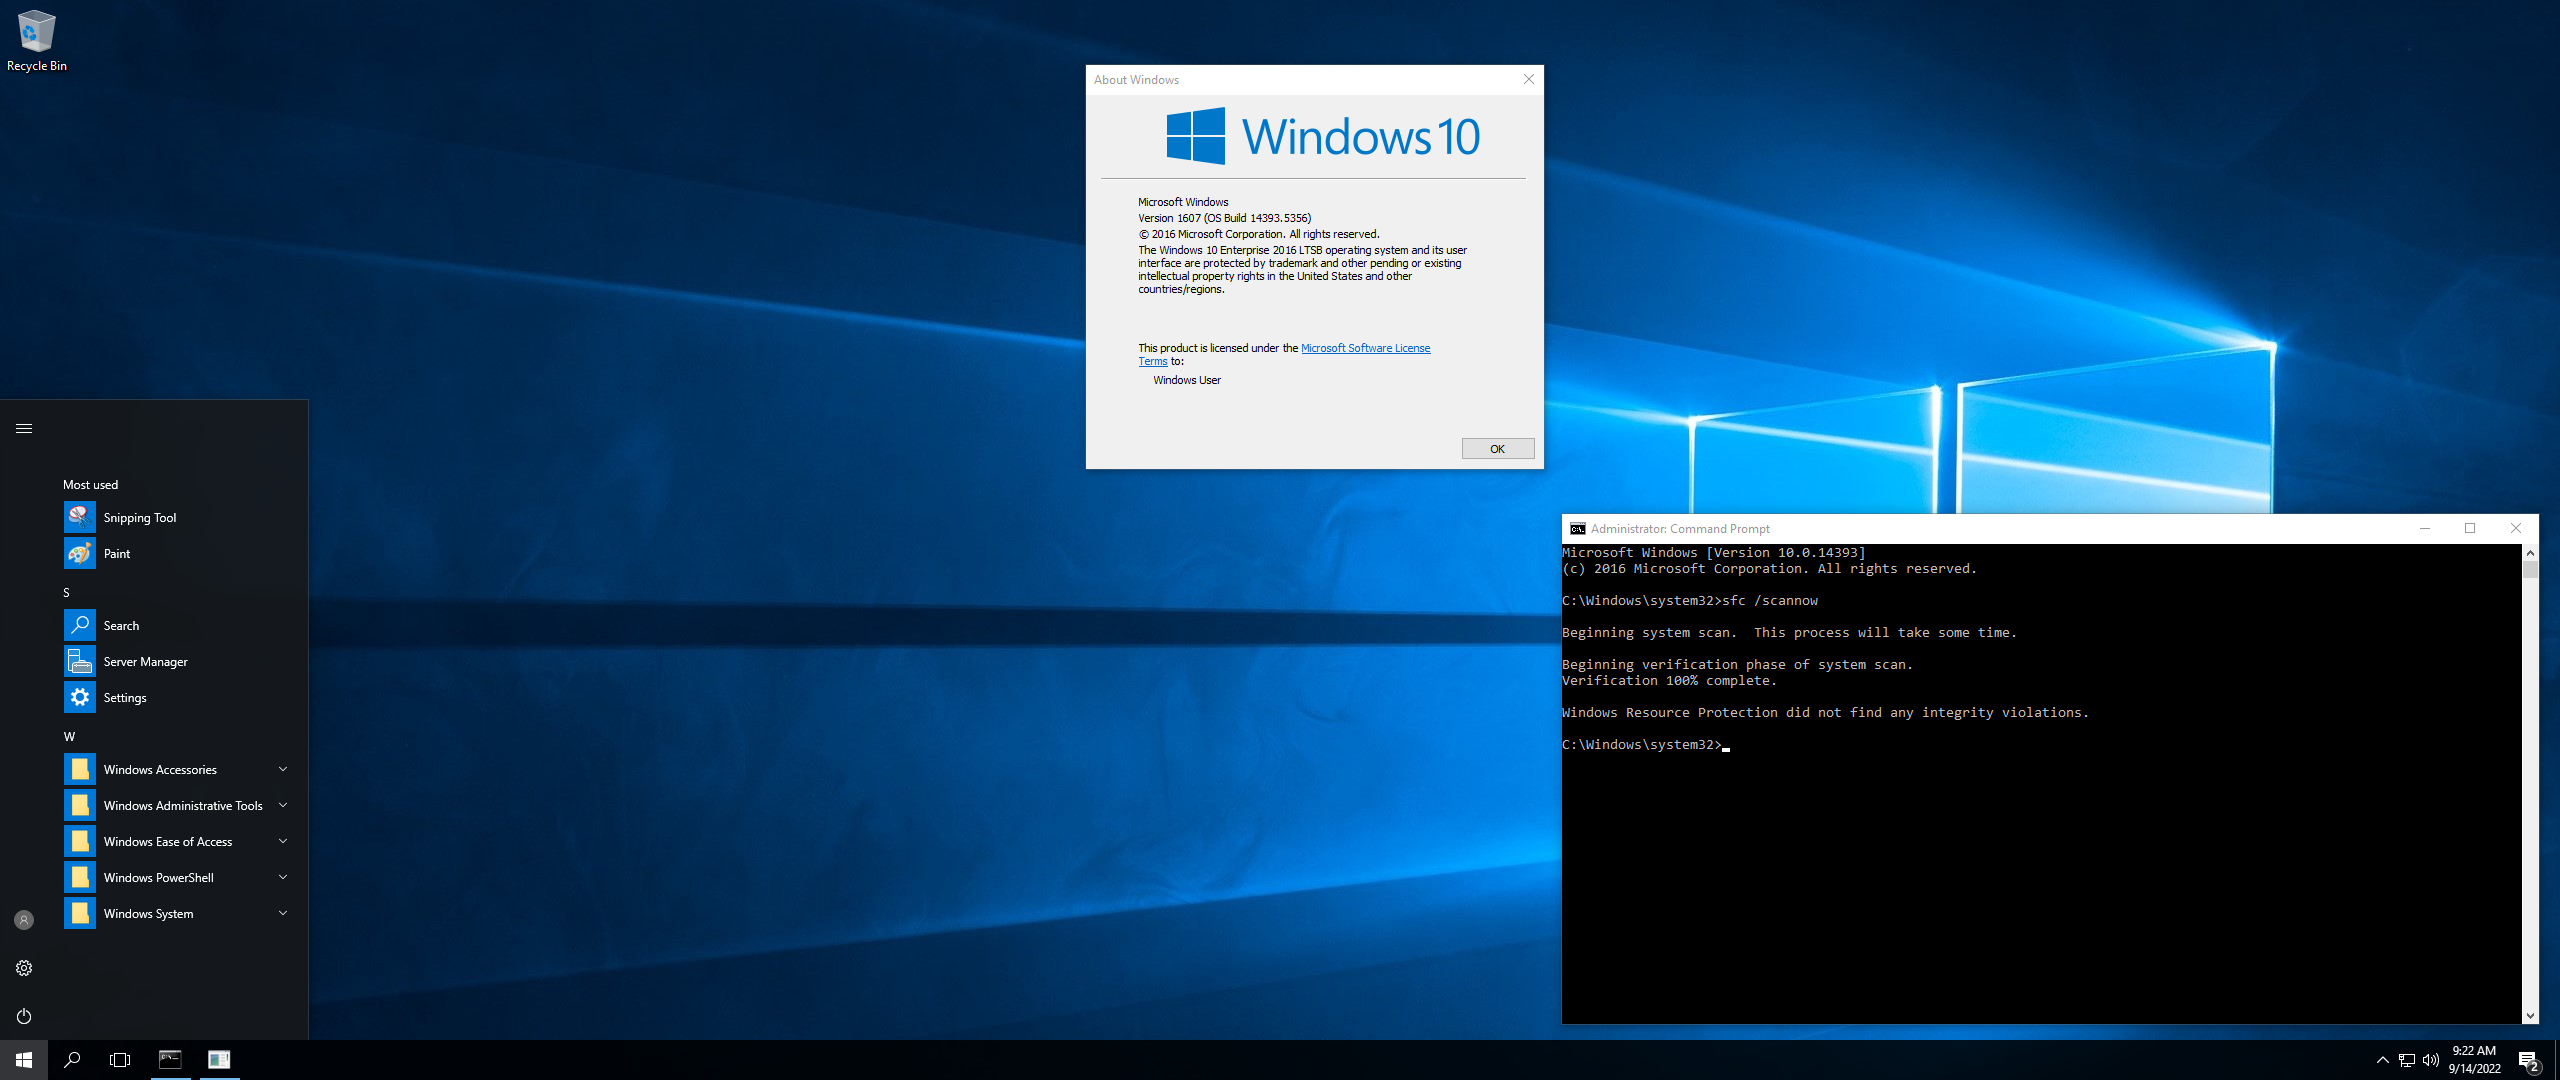Switch to About Windows taskbar icon

pos(219,1060)
